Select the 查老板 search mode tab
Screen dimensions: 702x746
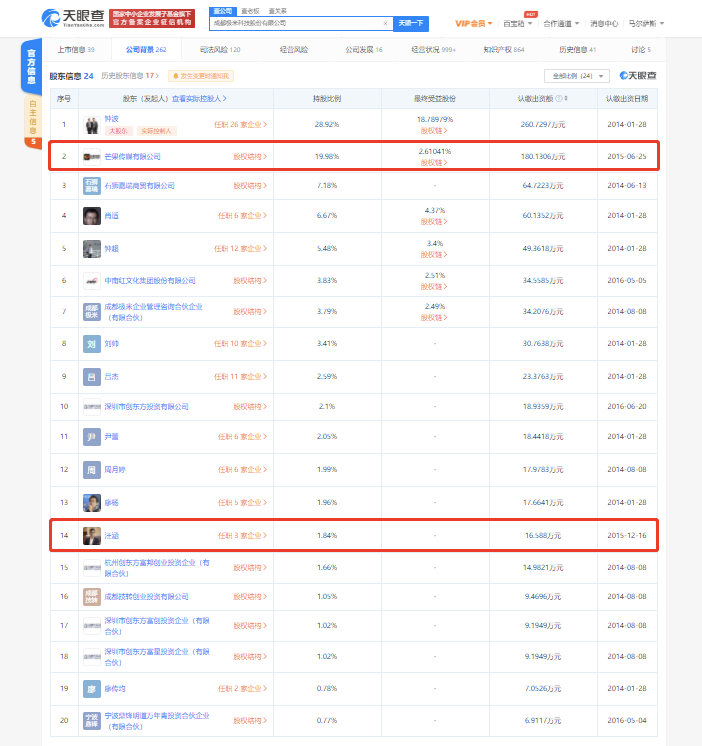250,11
